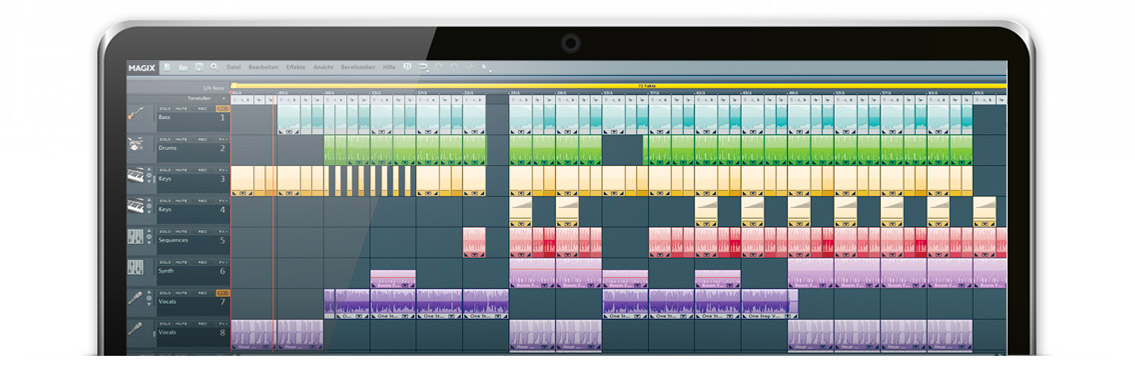This screenshot has height=368, width=1135.
Task: Arm REC on the Synth track
Action: click(x=202, y=262)
